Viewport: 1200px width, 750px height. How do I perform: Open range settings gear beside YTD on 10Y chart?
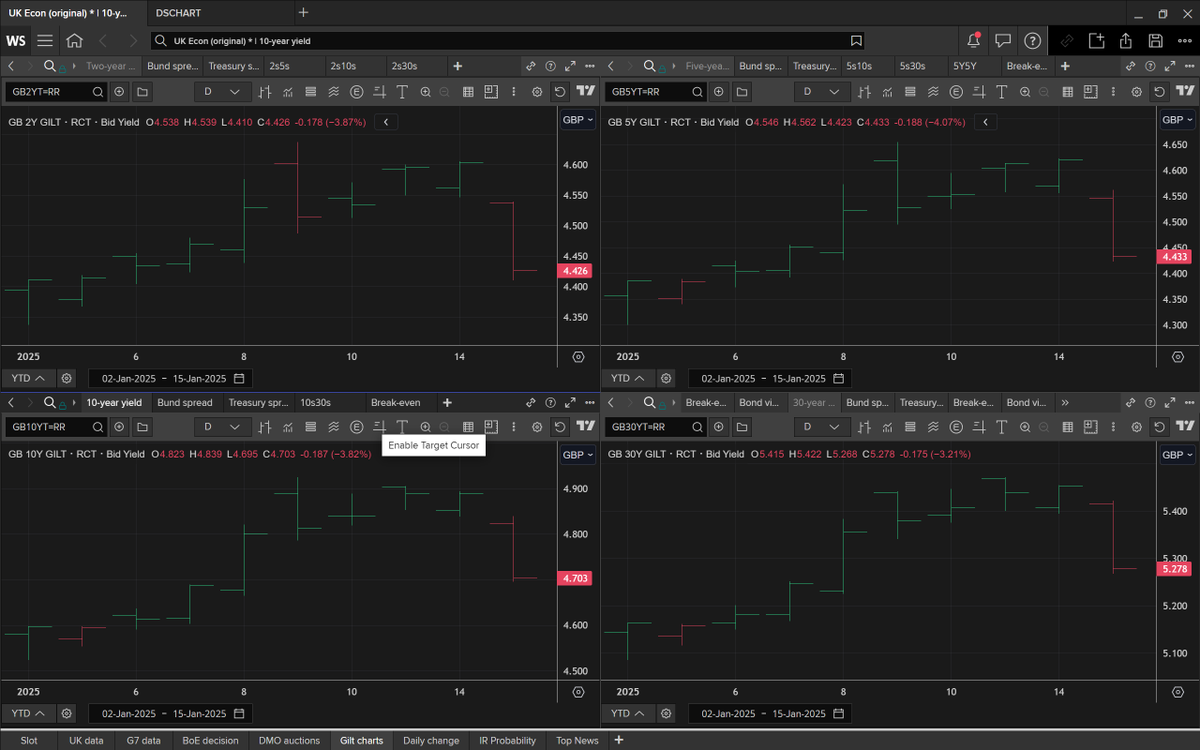(66, 714)
